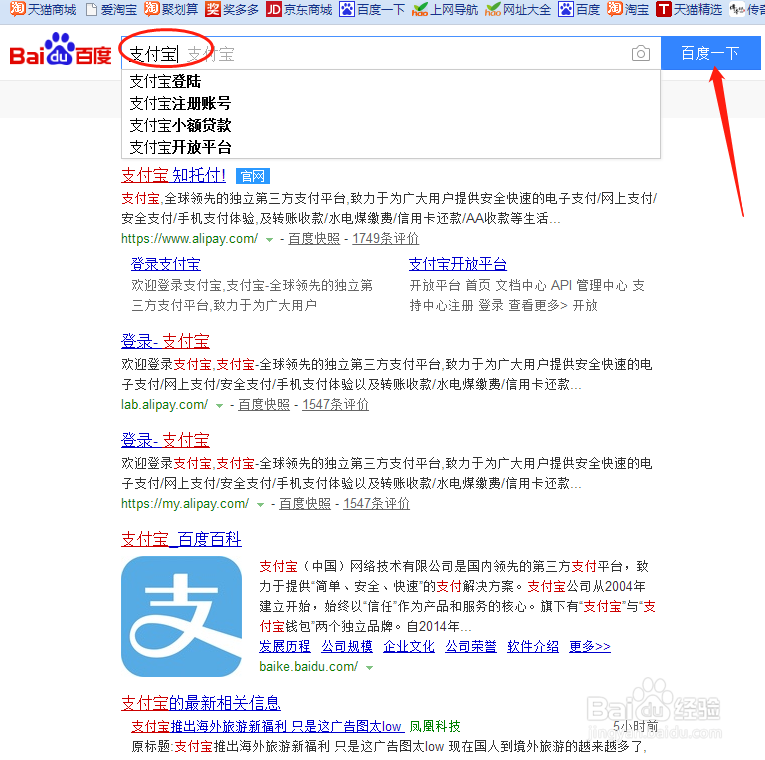The image size is (765, 760).
Task: Open 1547条评价 link for lab.alipay.com
Action: point(336,404)
